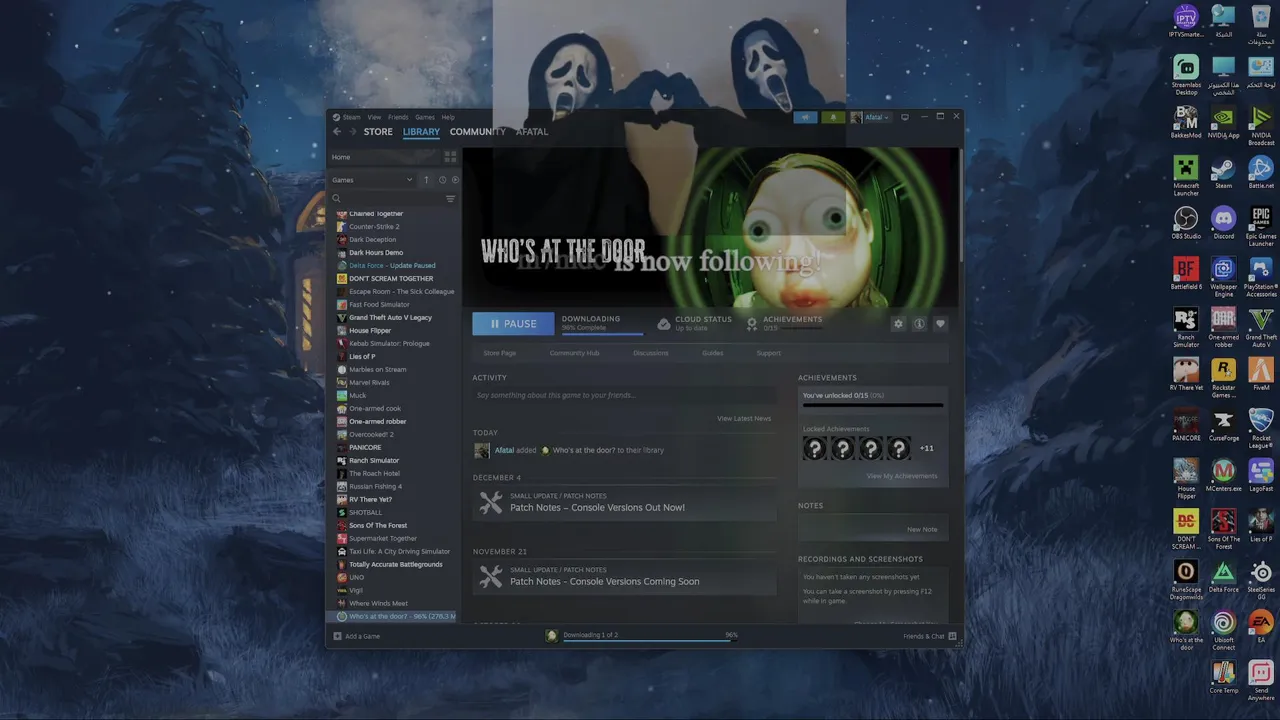This screenshot has height=720, width=1280.
Task: Click View My Achievements
Action: tap(902, 476)
